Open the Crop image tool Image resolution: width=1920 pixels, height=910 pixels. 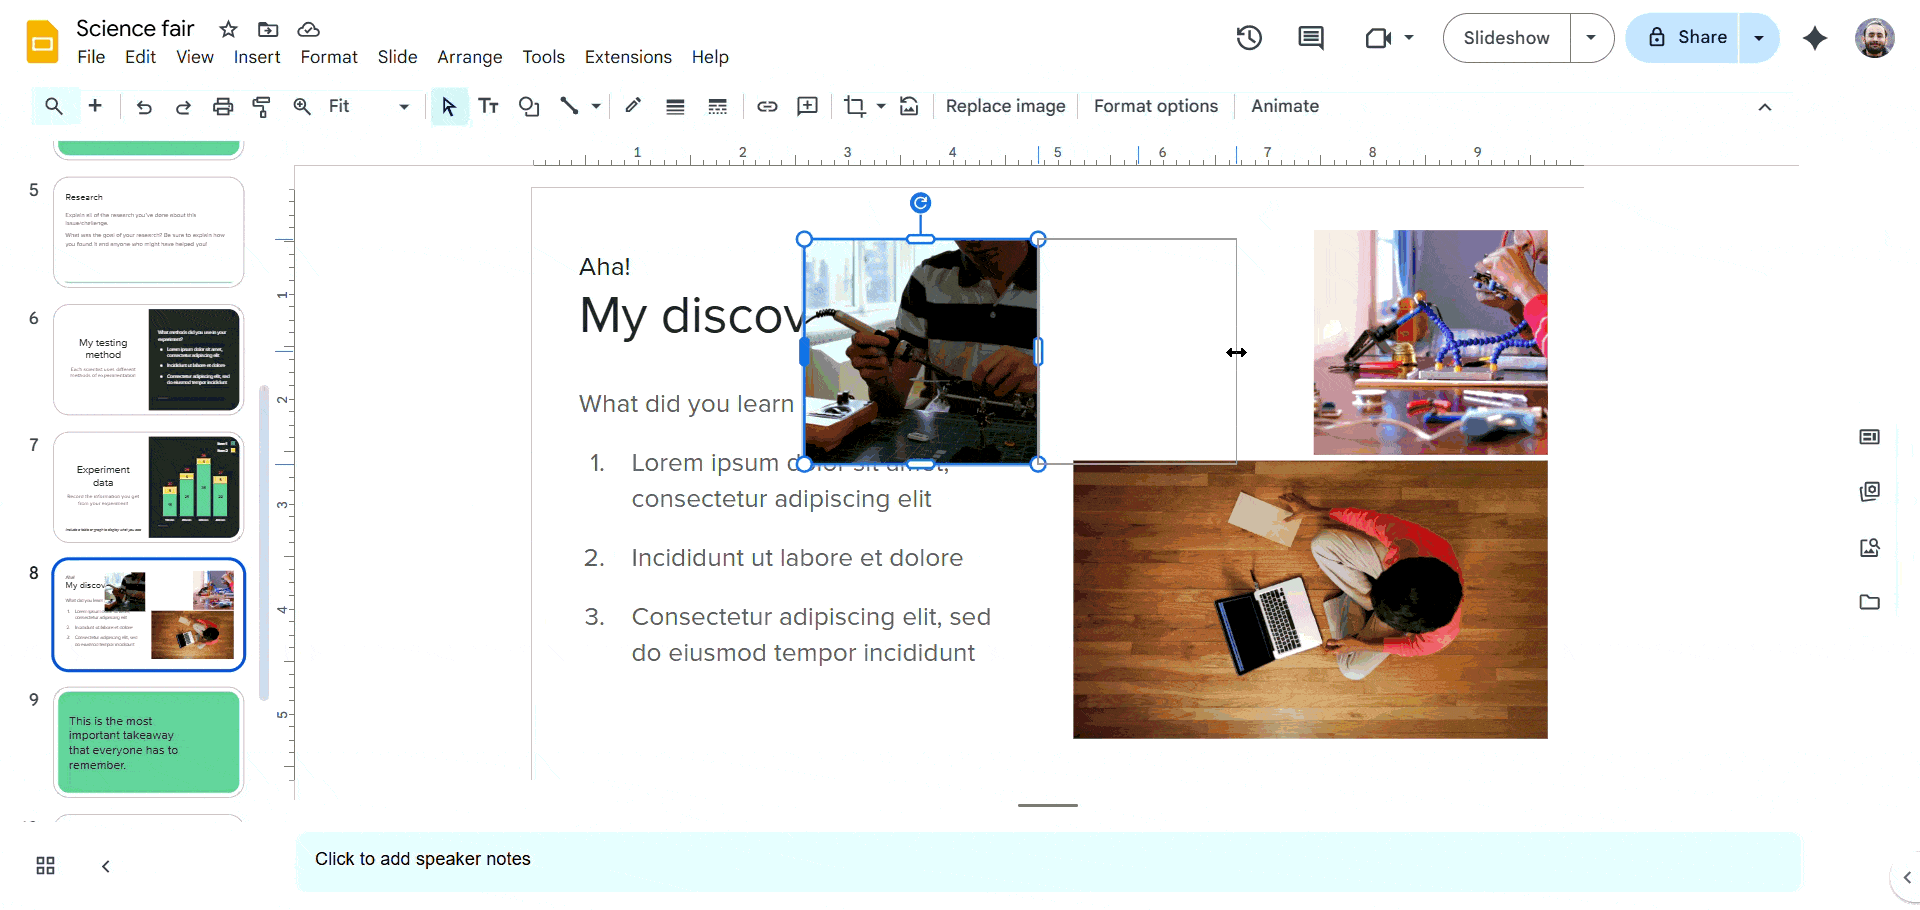854,107
